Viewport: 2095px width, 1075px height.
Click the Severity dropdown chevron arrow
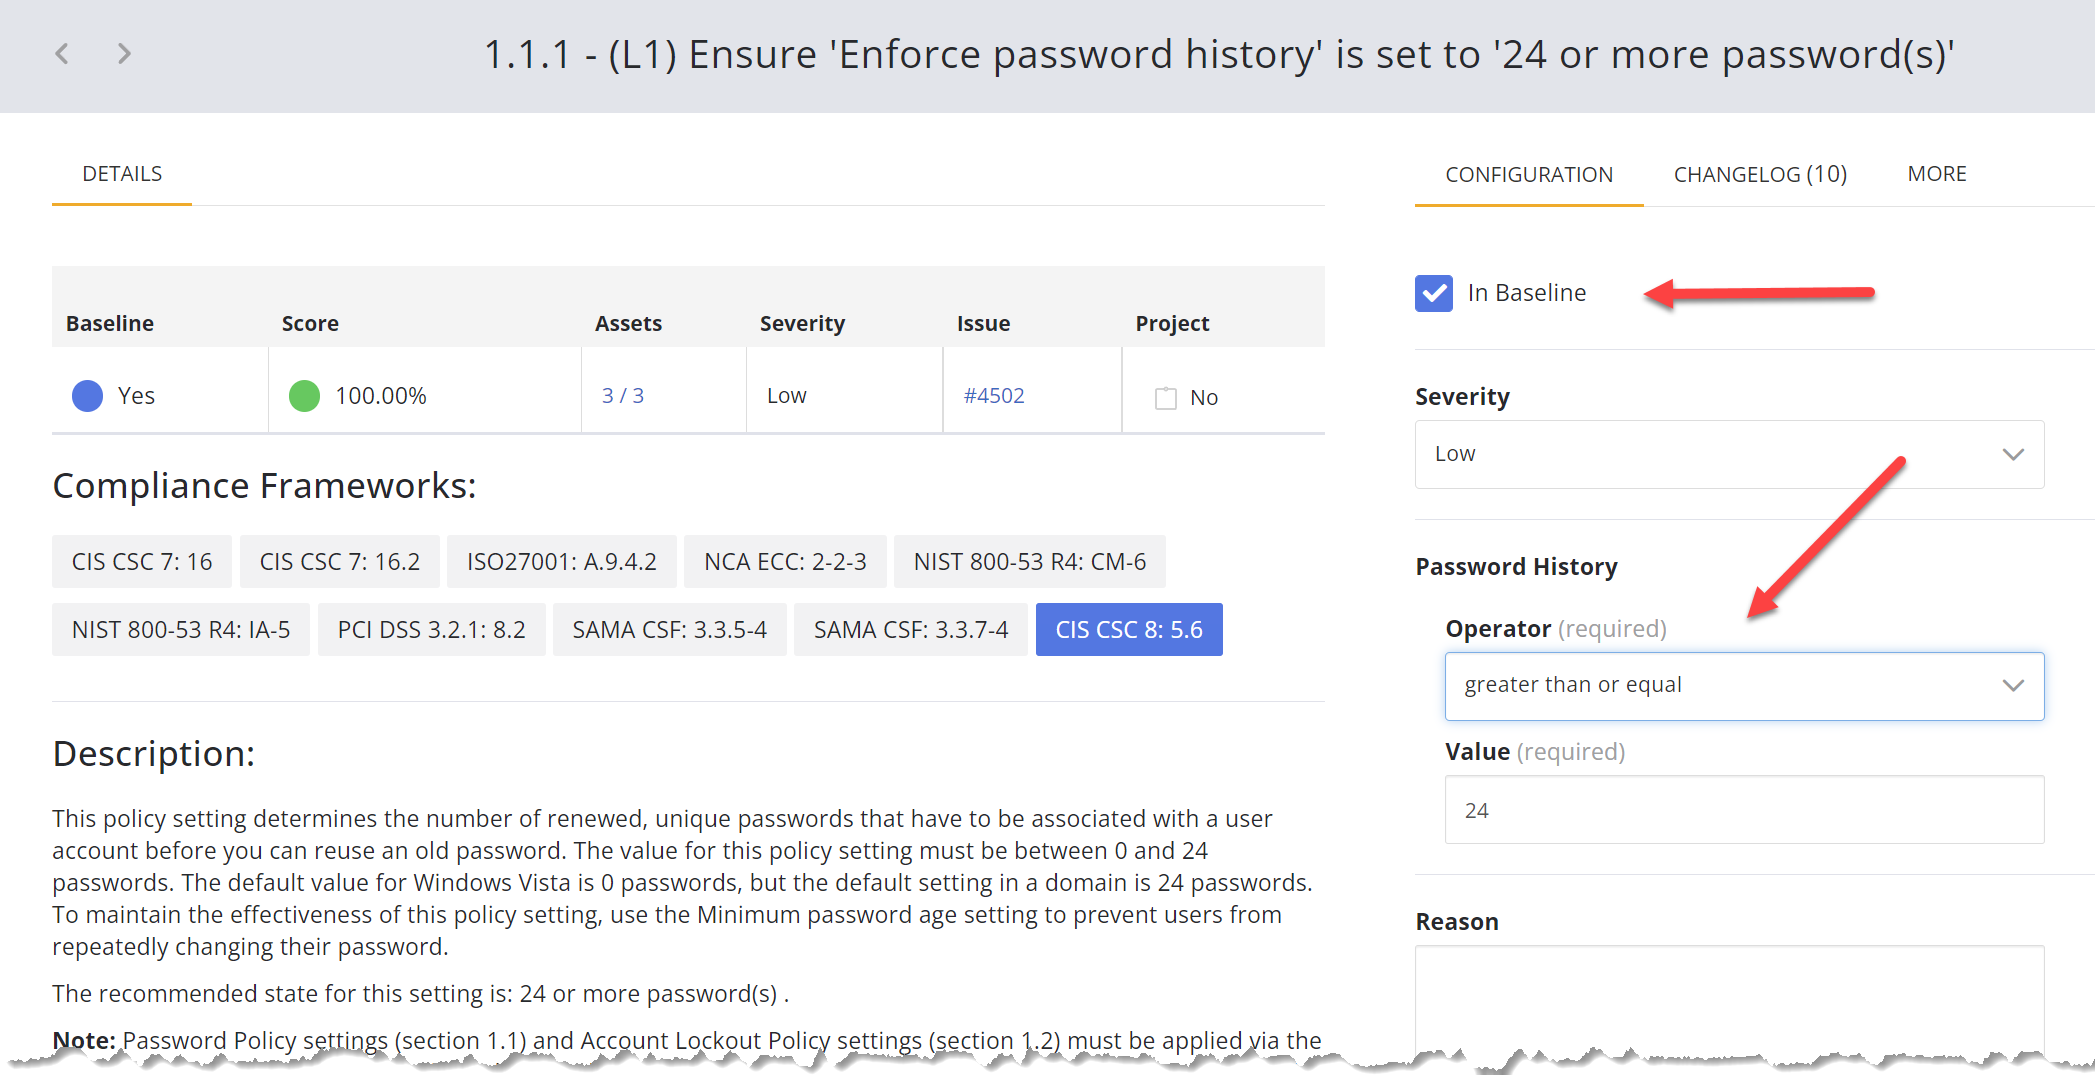pos(2013,454)
